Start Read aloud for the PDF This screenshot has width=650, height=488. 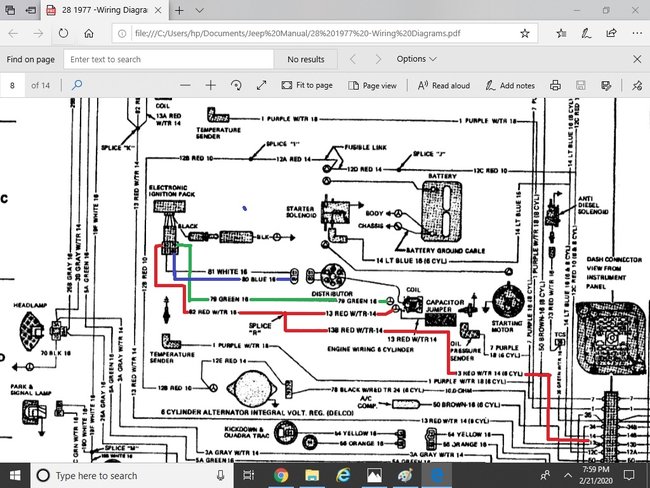pyautogui.click(x=443, y=85)
